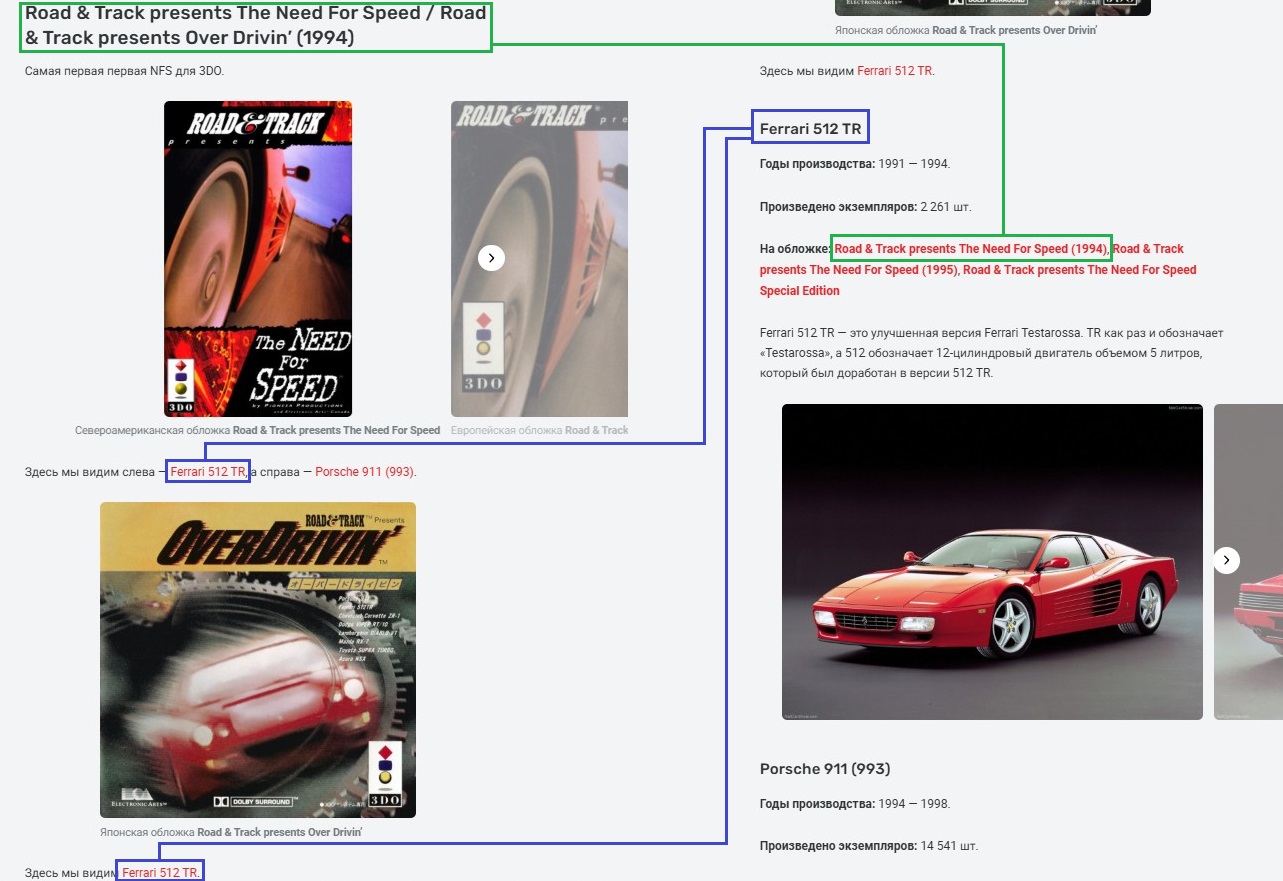
Task: Click next arrow in game cover gallery
Action: [x=491, y=258]
